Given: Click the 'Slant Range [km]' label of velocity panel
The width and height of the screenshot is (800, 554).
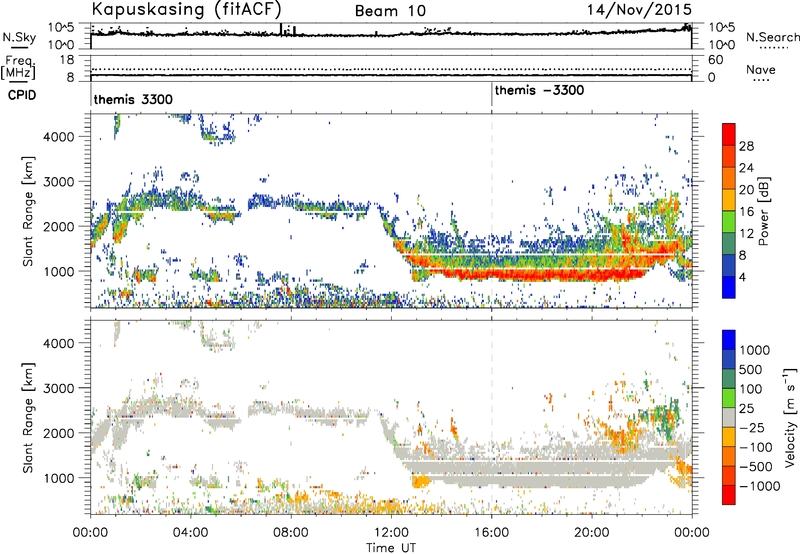Looking at the screenshot, I should (x=28, y=417).
